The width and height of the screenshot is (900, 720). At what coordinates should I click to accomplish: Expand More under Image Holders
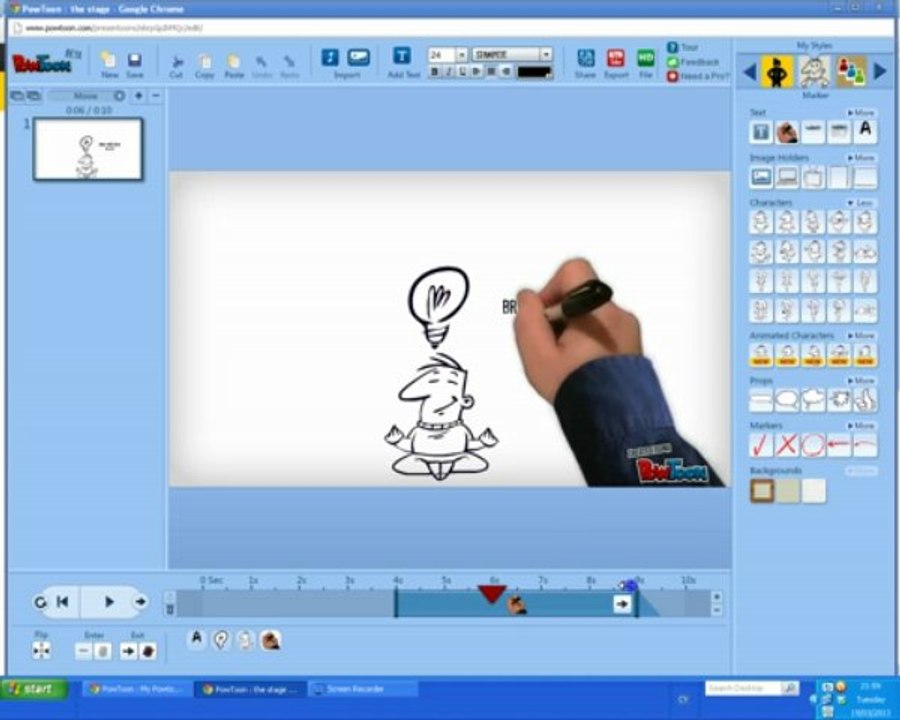(861, 157)
